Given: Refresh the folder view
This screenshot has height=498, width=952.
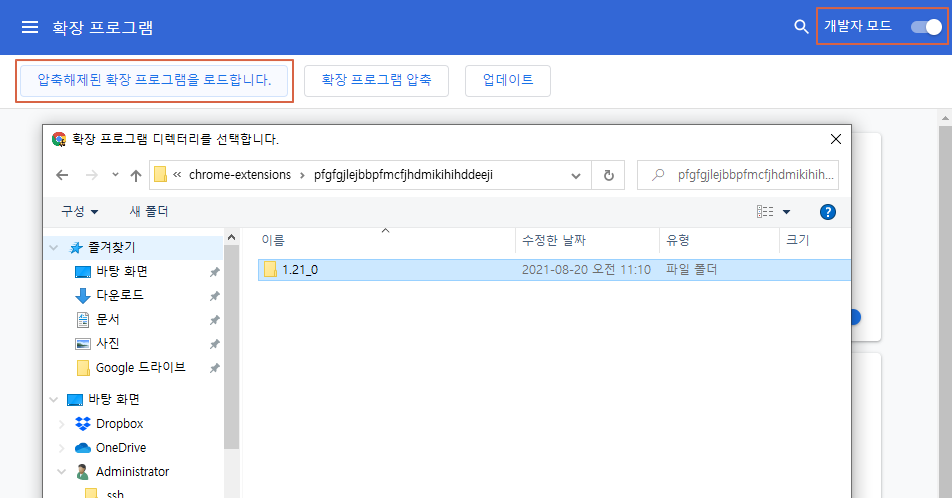Looking at the screenshot, I should pyautogui.click(x=608, y=175).
